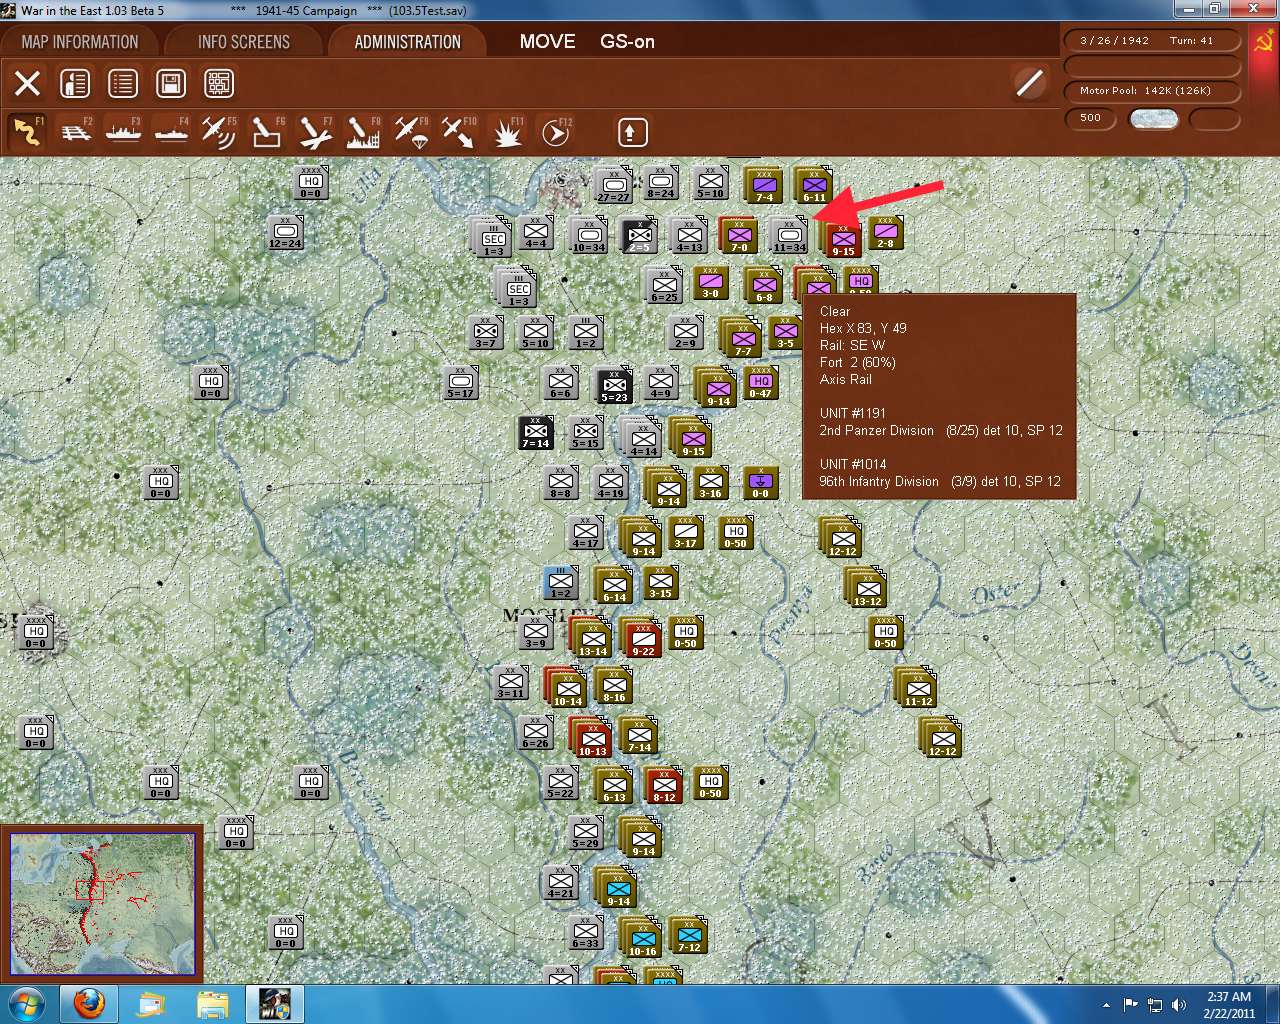Select the 10-13 red unit counter

point(592,738)
